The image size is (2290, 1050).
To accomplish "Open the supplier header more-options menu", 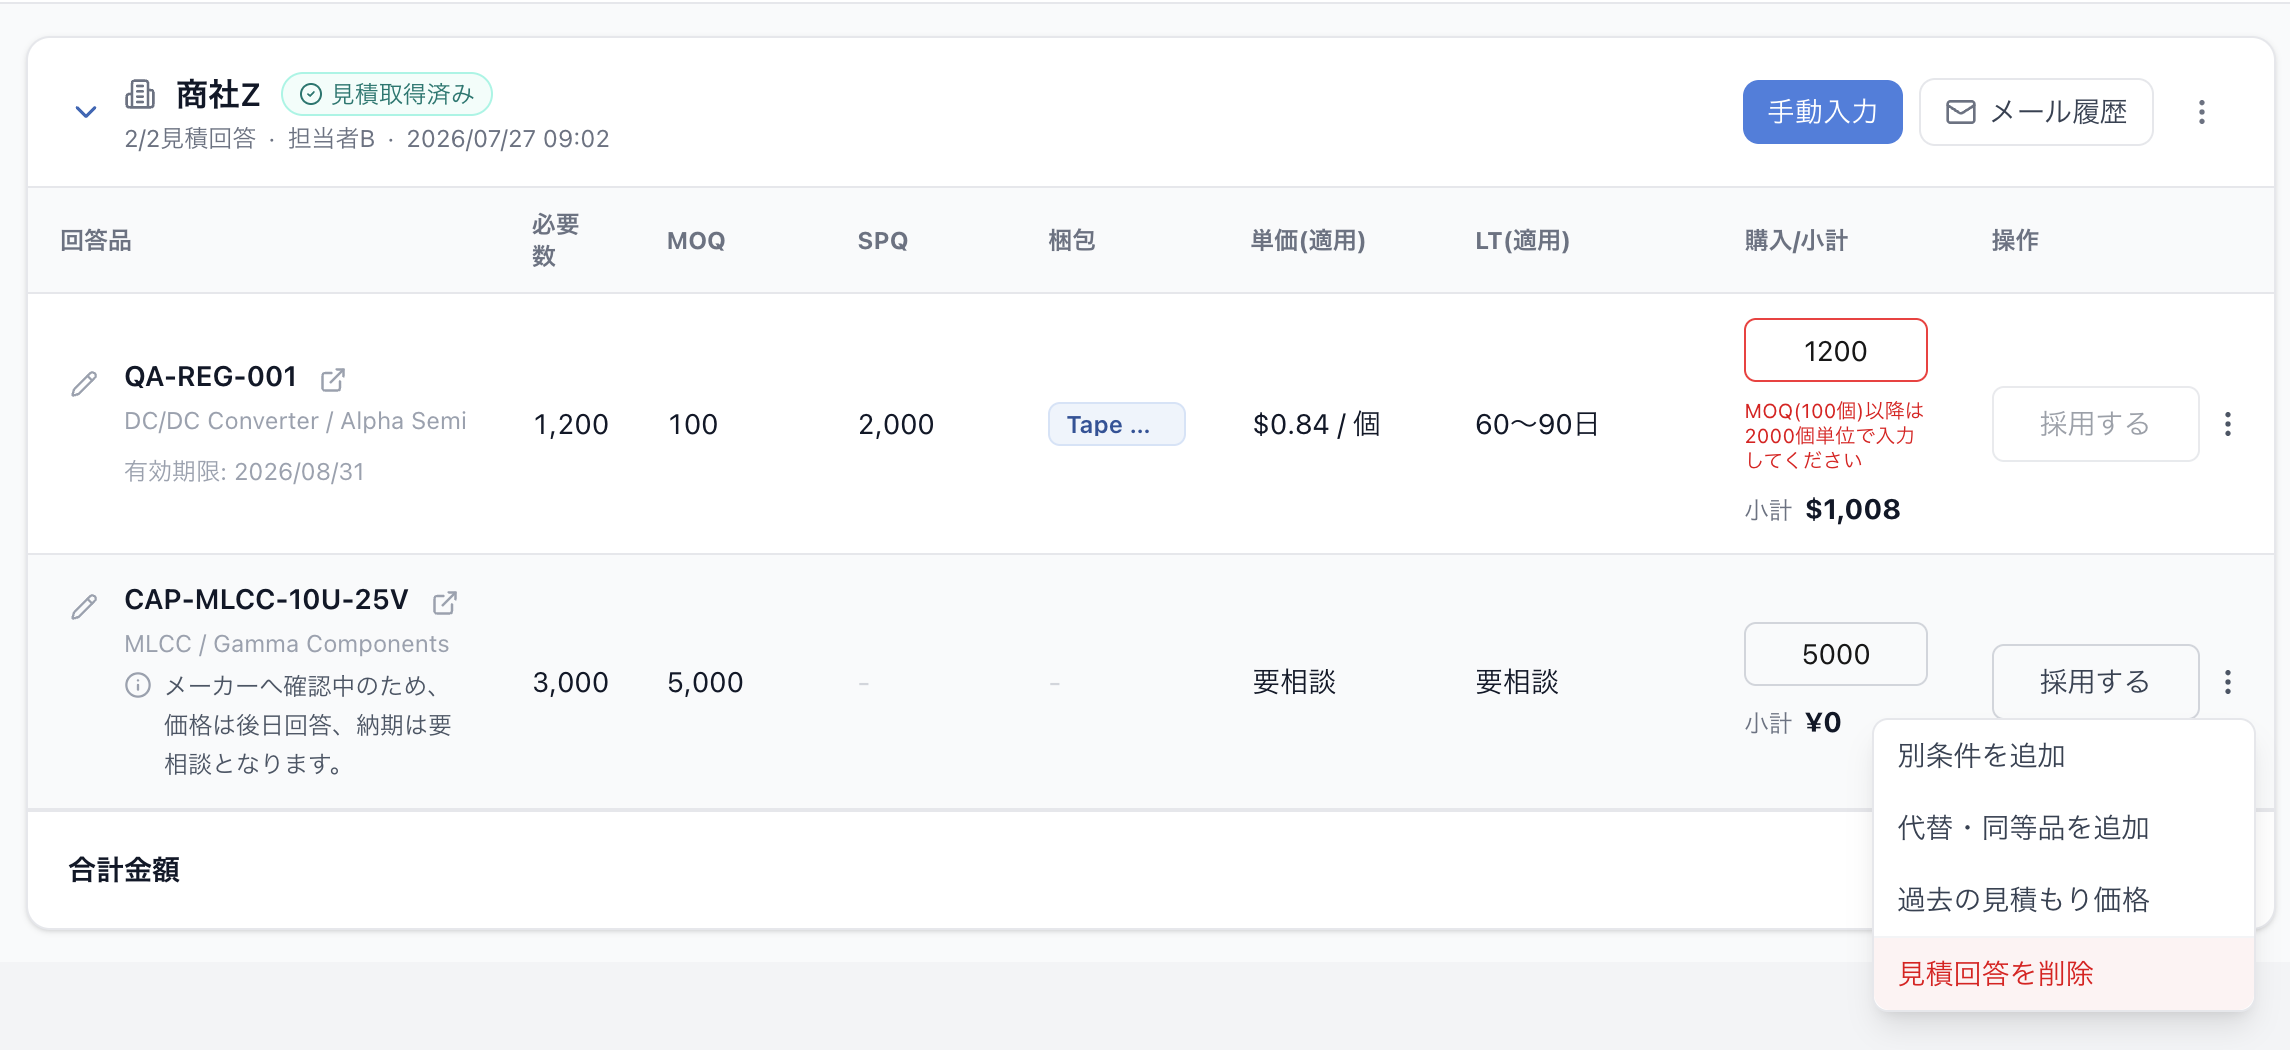I will pyautogui.click(x=2201, y=112).
